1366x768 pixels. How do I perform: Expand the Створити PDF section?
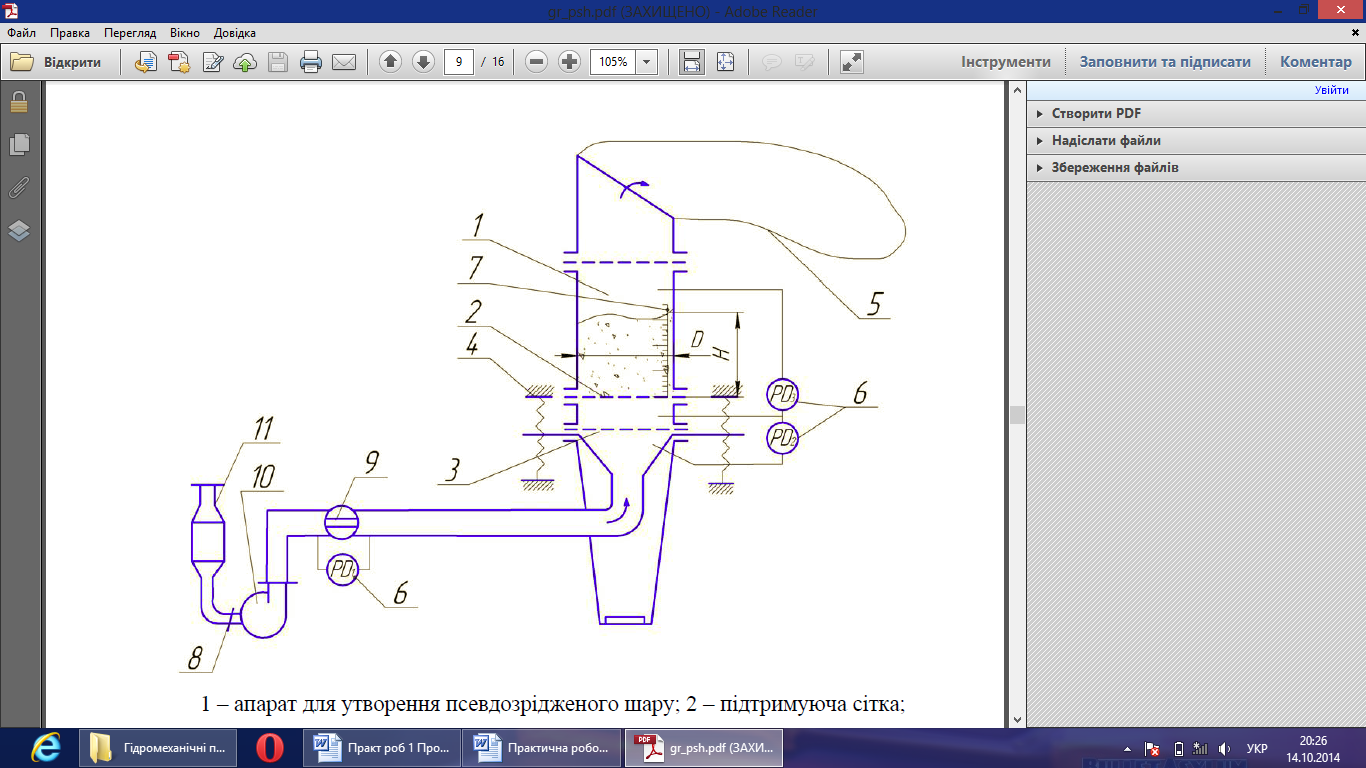point(1096,114)
